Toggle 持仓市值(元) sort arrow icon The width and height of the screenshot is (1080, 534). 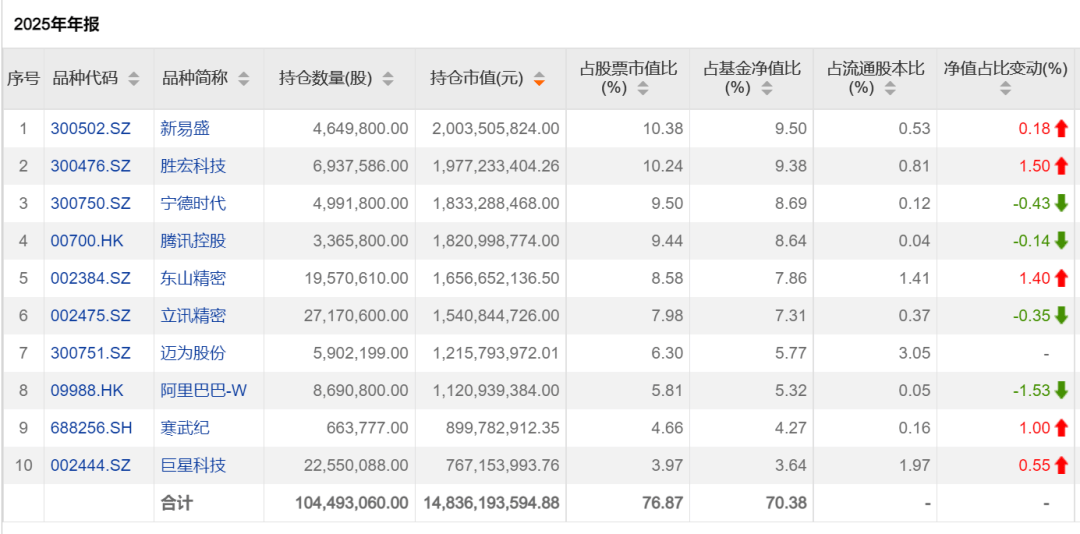point(539,79)
